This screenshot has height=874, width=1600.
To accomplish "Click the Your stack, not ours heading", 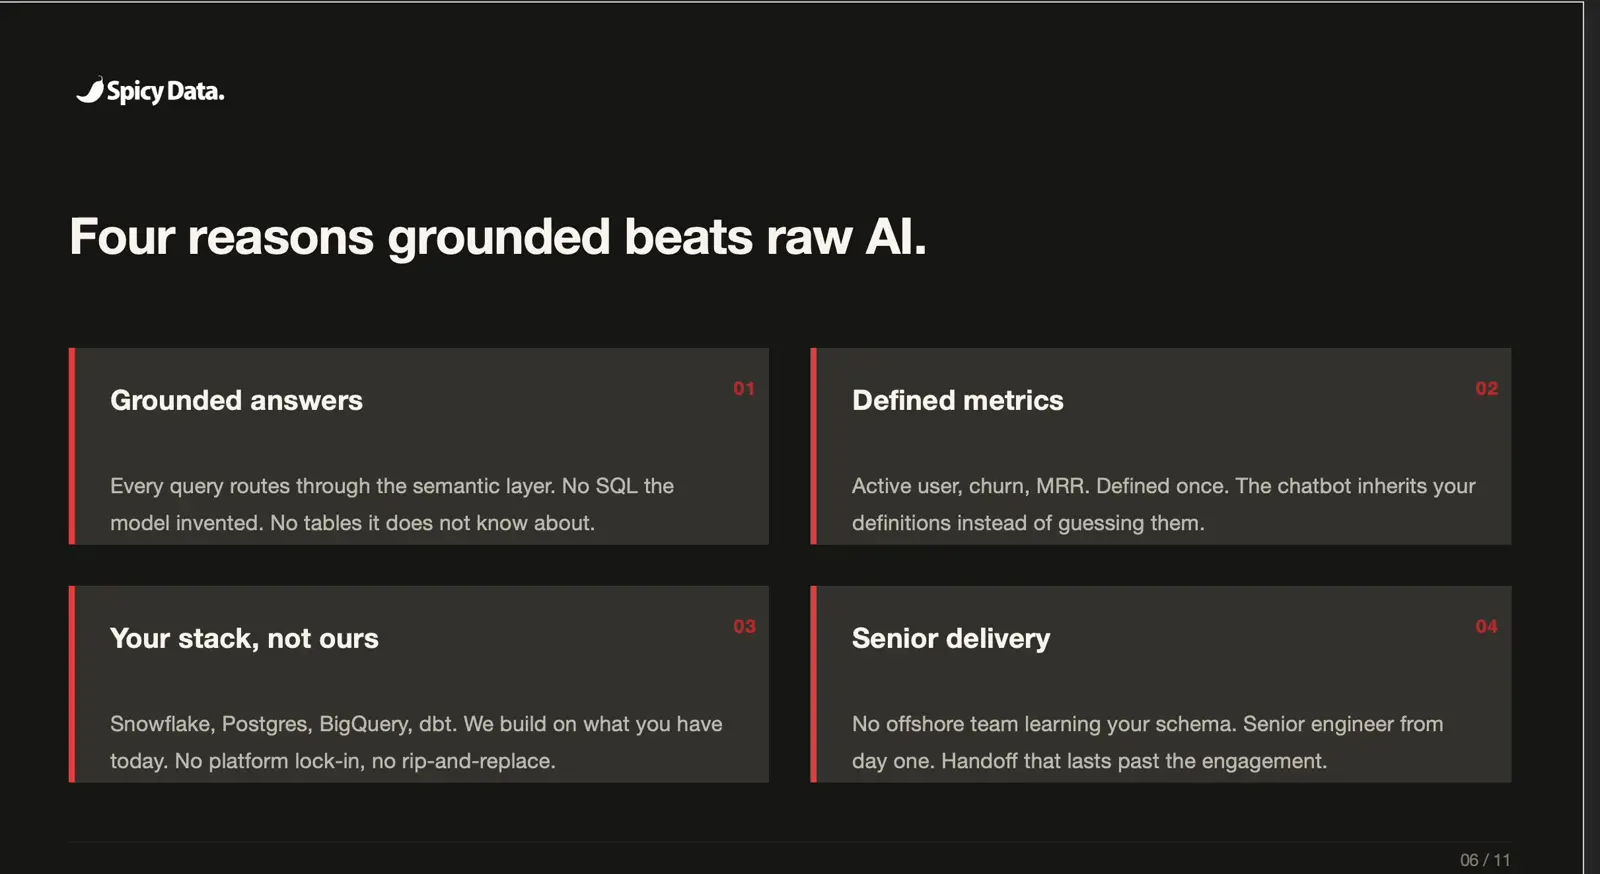I will click(244, 638).
